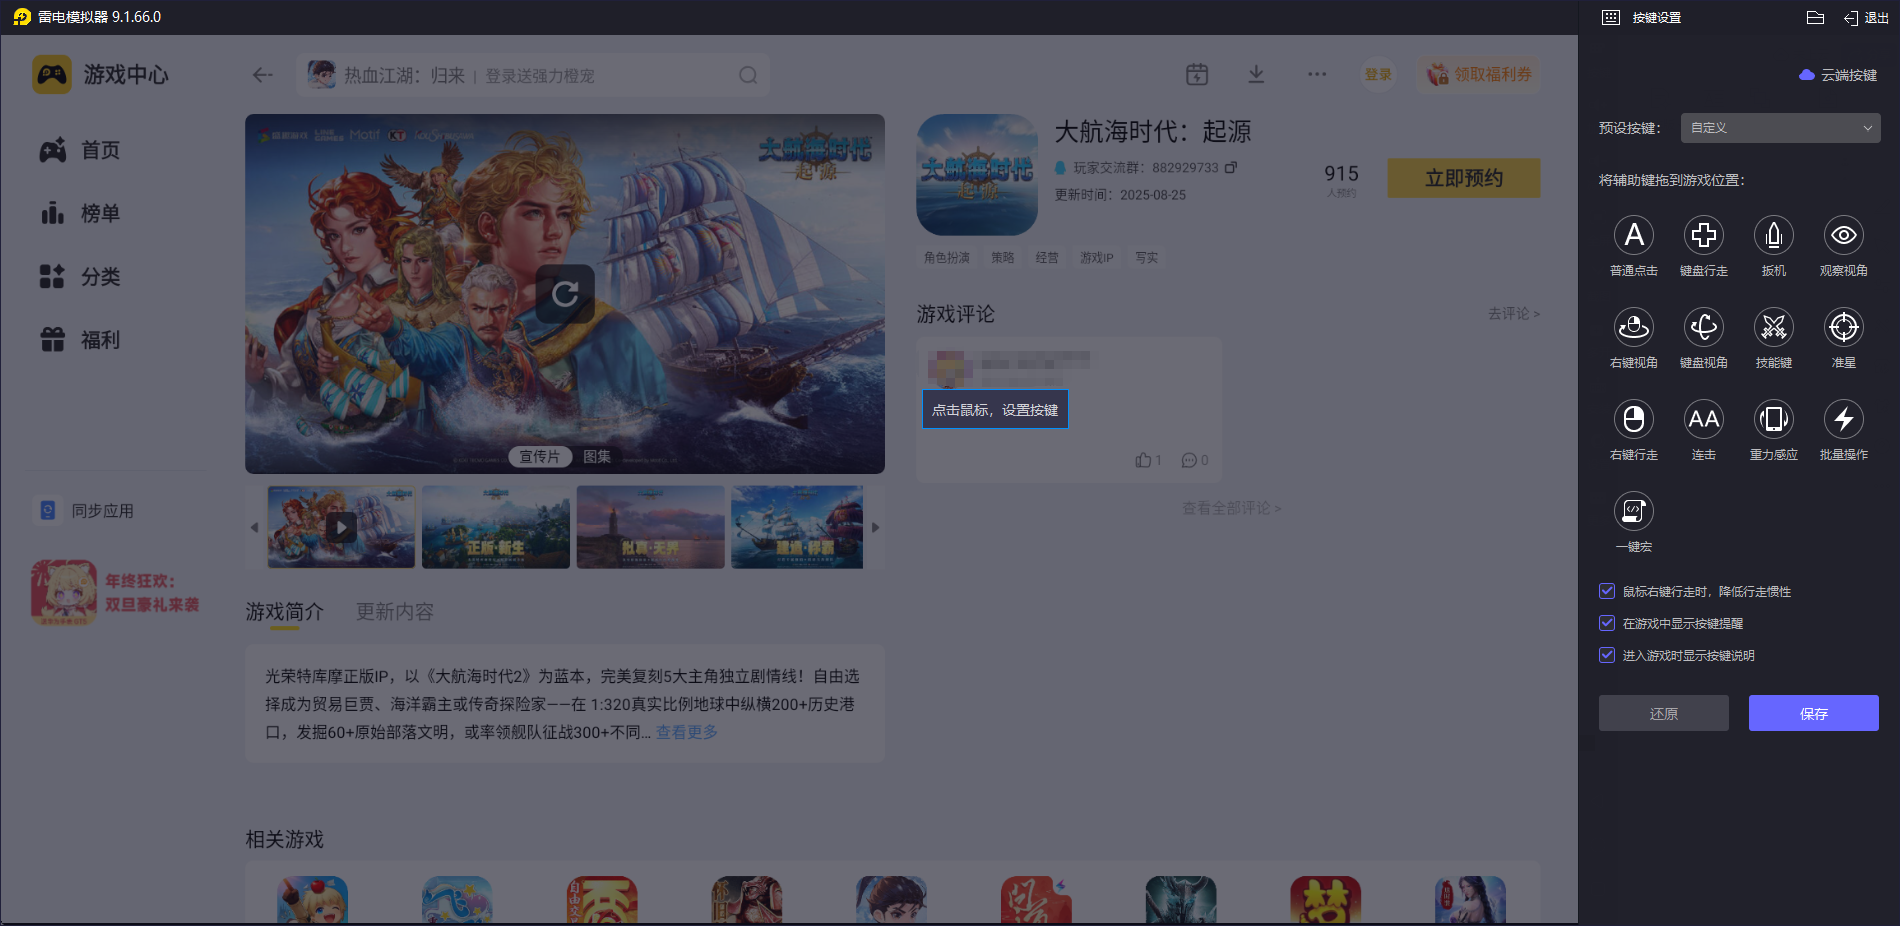Open the folder icon in title bar
The image size is (1900, 926).
pyautogui.click(x=1816, y=17)
